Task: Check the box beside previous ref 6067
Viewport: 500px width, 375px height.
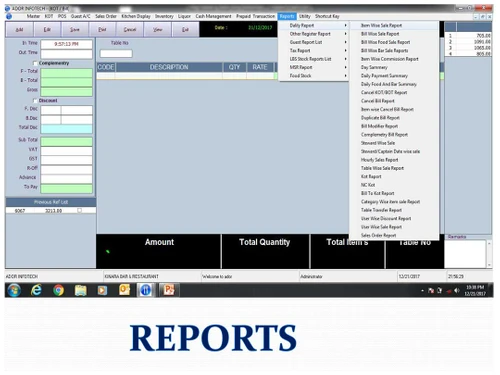Action: [x=79, y=210]
